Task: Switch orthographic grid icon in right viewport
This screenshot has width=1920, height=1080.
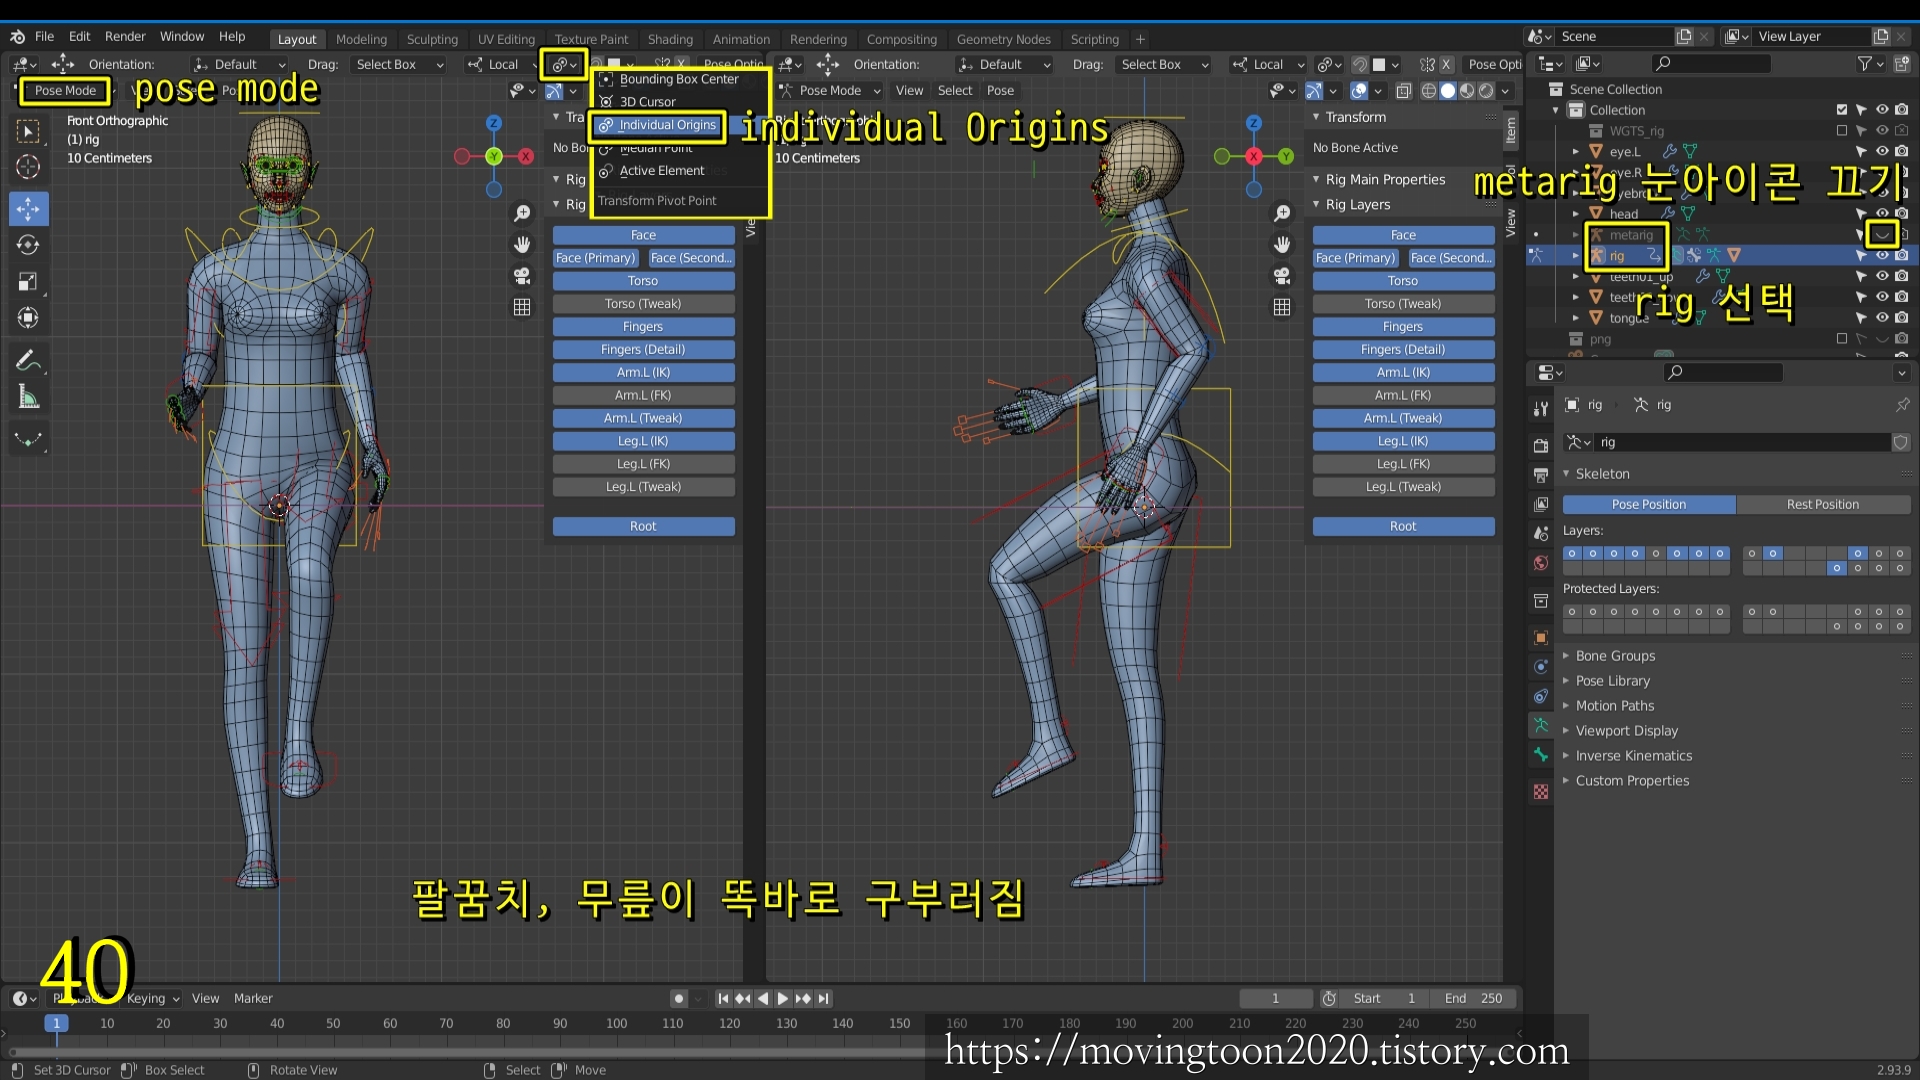Action: [1282, 307]
